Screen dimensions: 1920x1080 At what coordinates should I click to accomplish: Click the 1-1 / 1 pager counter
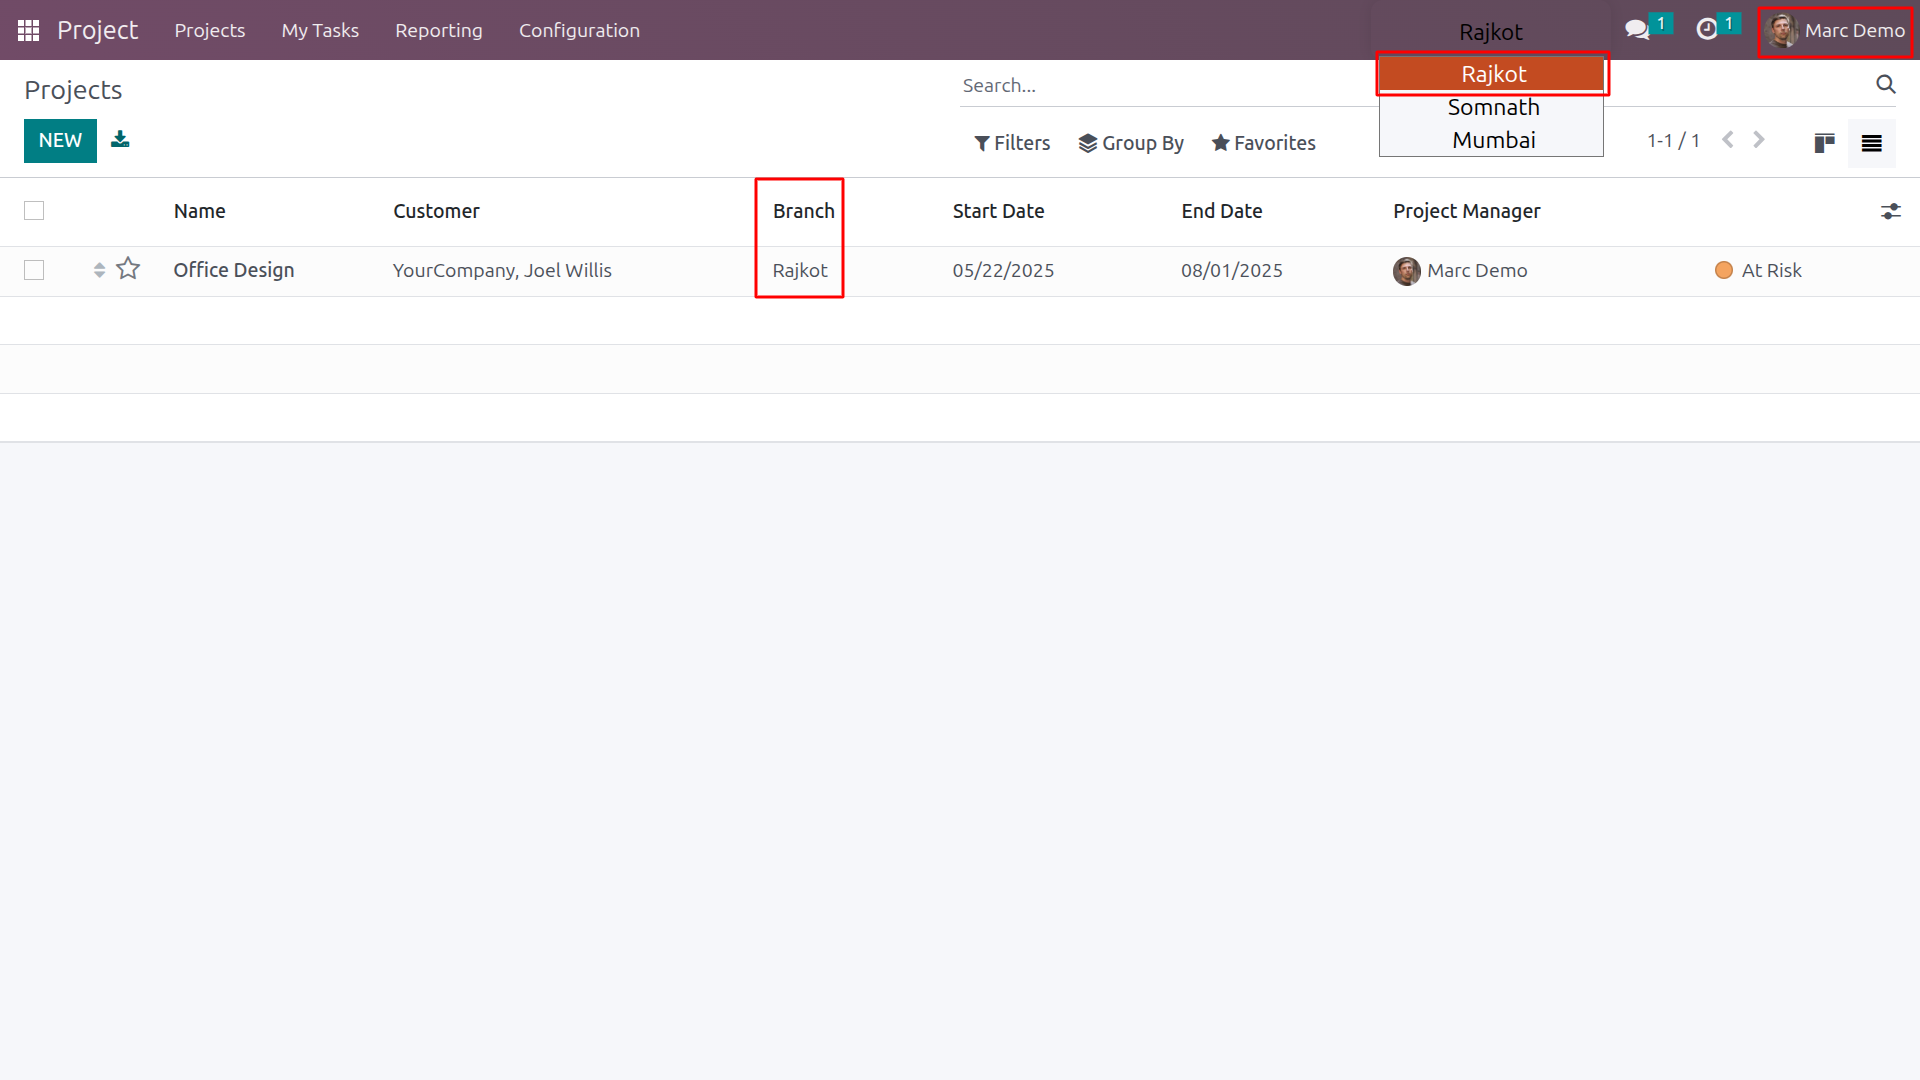[x=1673, y=140]
